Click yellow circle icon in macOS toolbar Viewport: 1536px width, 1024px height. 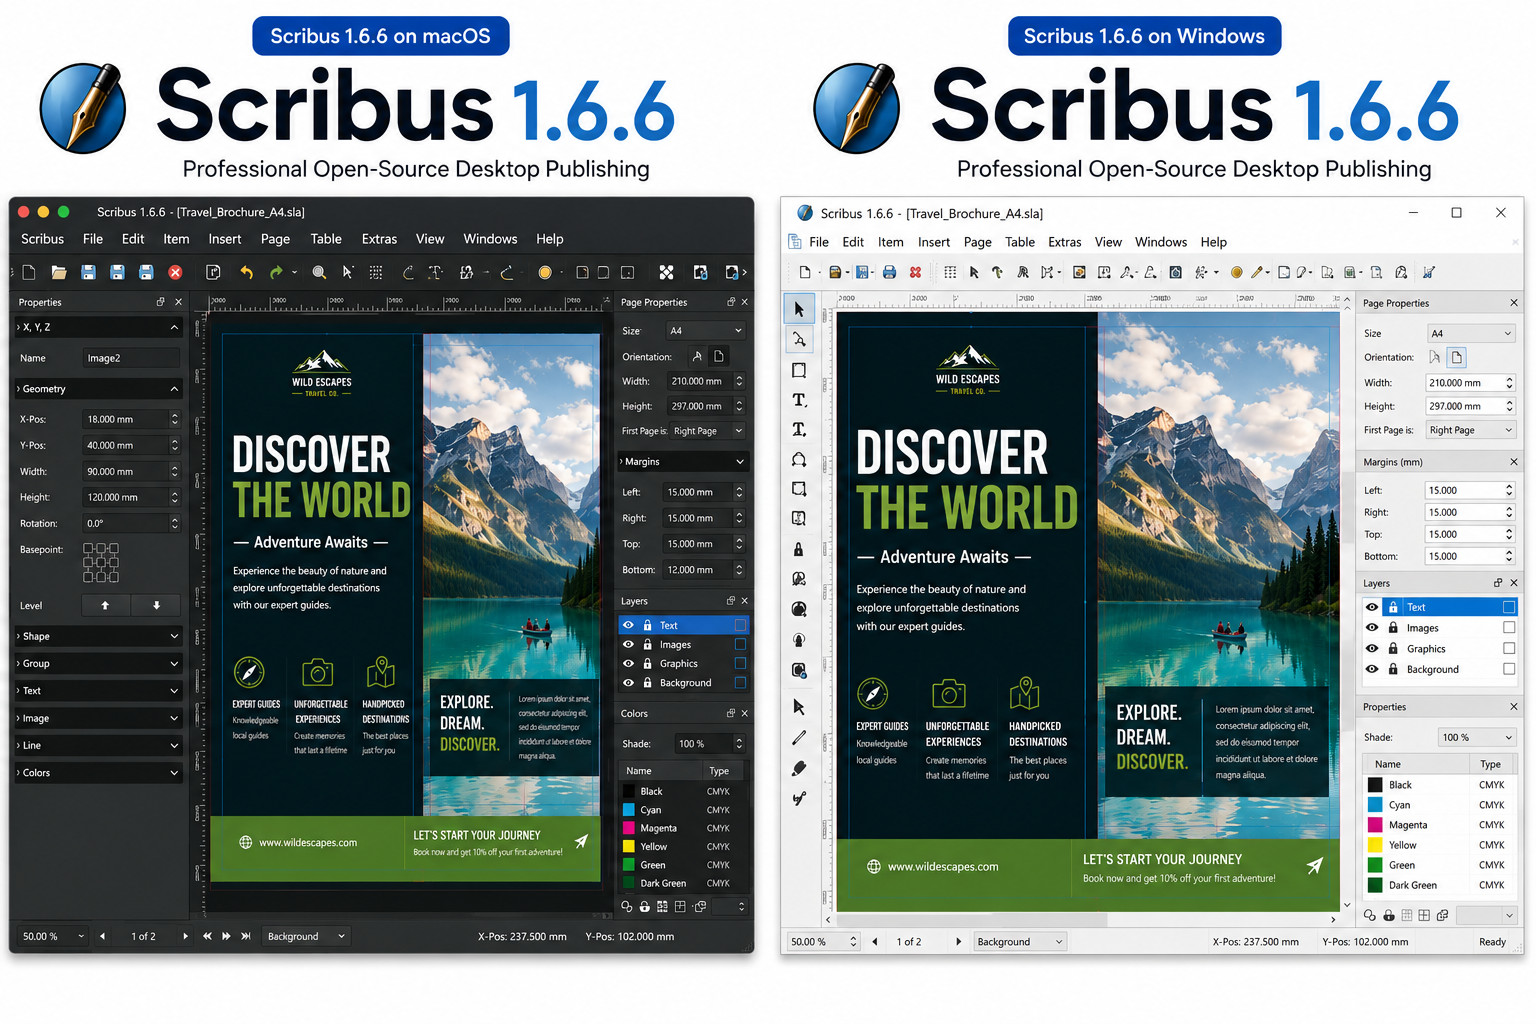tap(545, 272)
